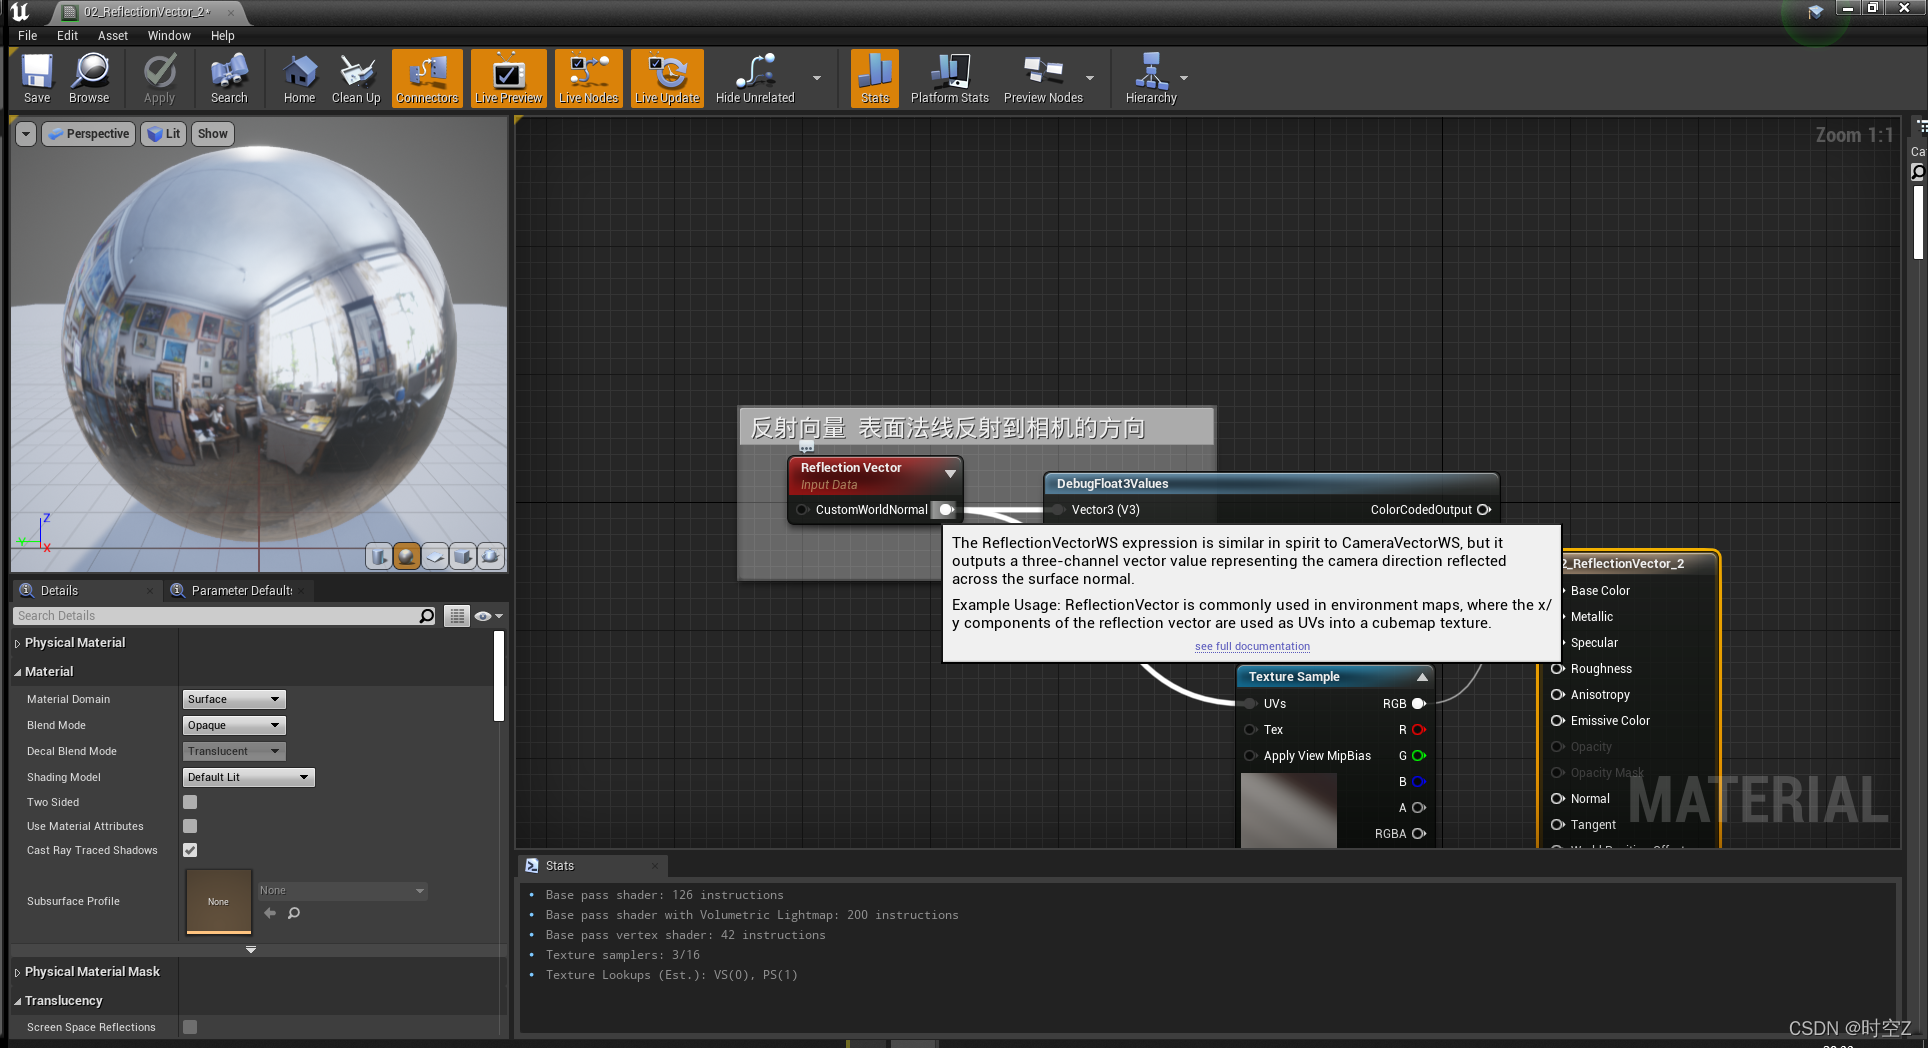Open the Blend Mode dropdown
The width and height of the screenshot is (1928, 1048).
click(233, 725)
